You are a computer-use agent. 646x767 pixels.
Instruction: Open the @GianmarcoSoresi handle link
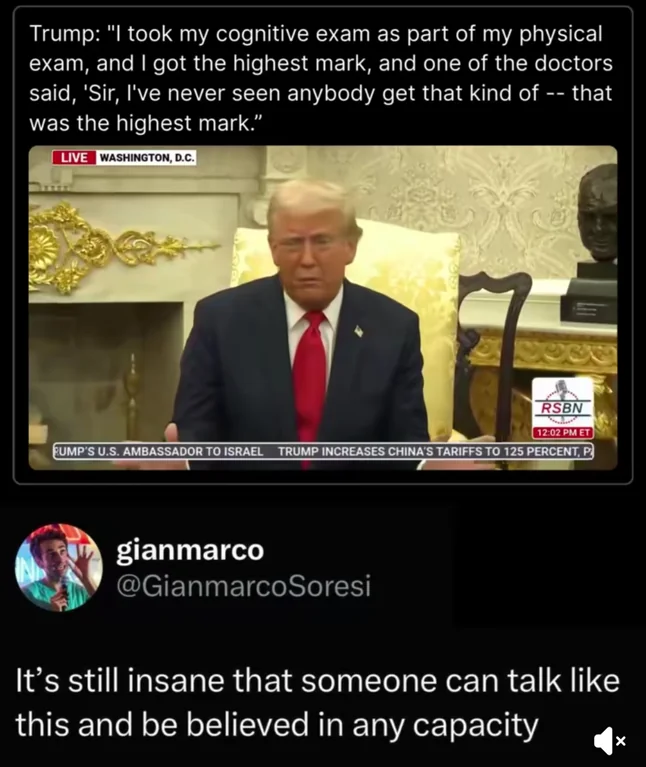(x=244, y=586)
